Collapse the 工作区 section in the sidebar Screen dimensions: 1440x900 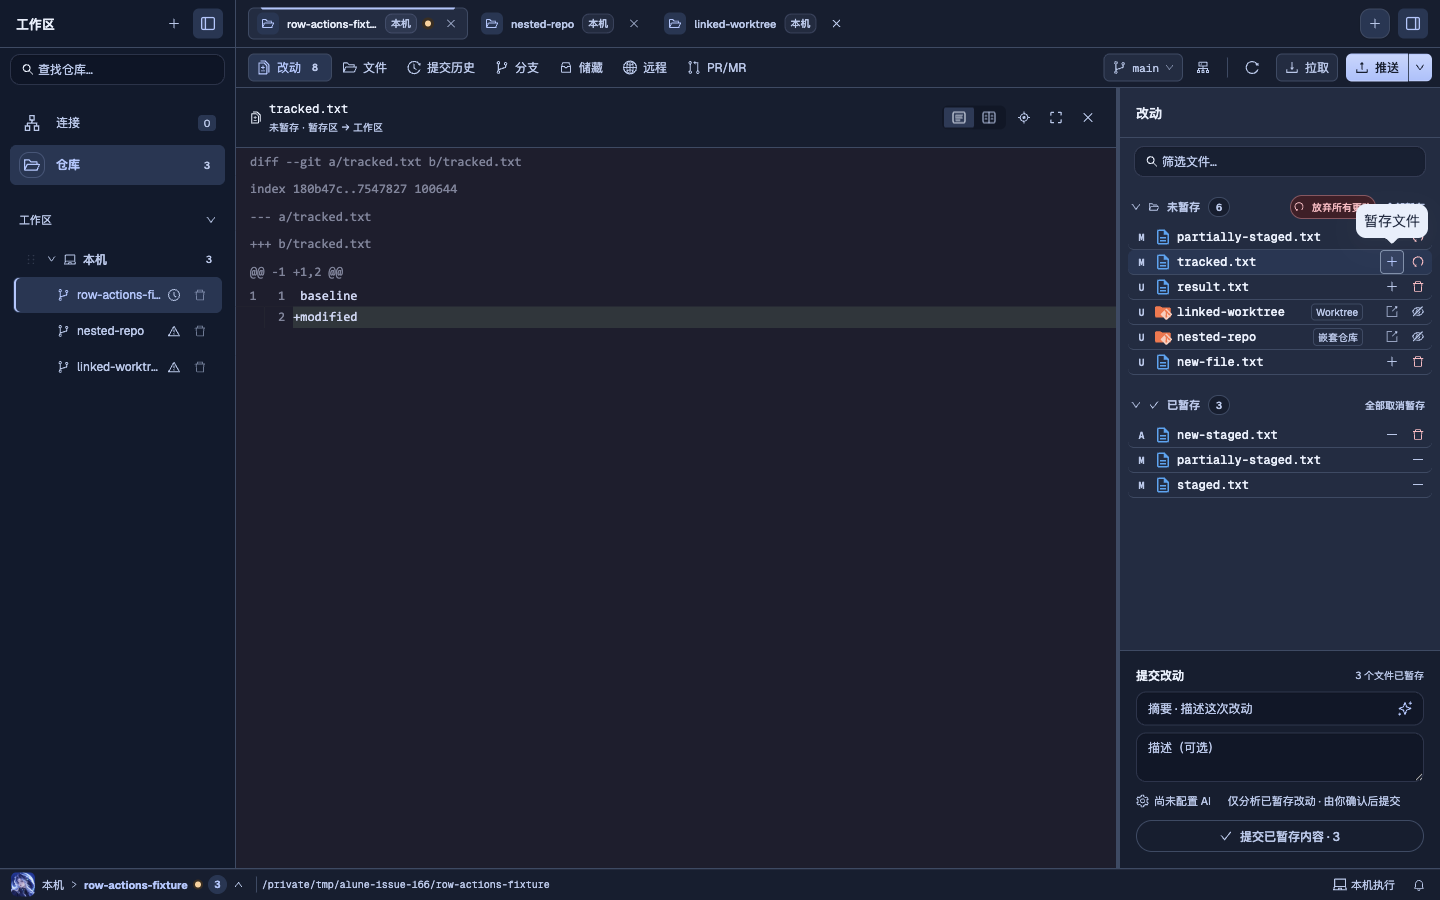click(x=211, y=220)
